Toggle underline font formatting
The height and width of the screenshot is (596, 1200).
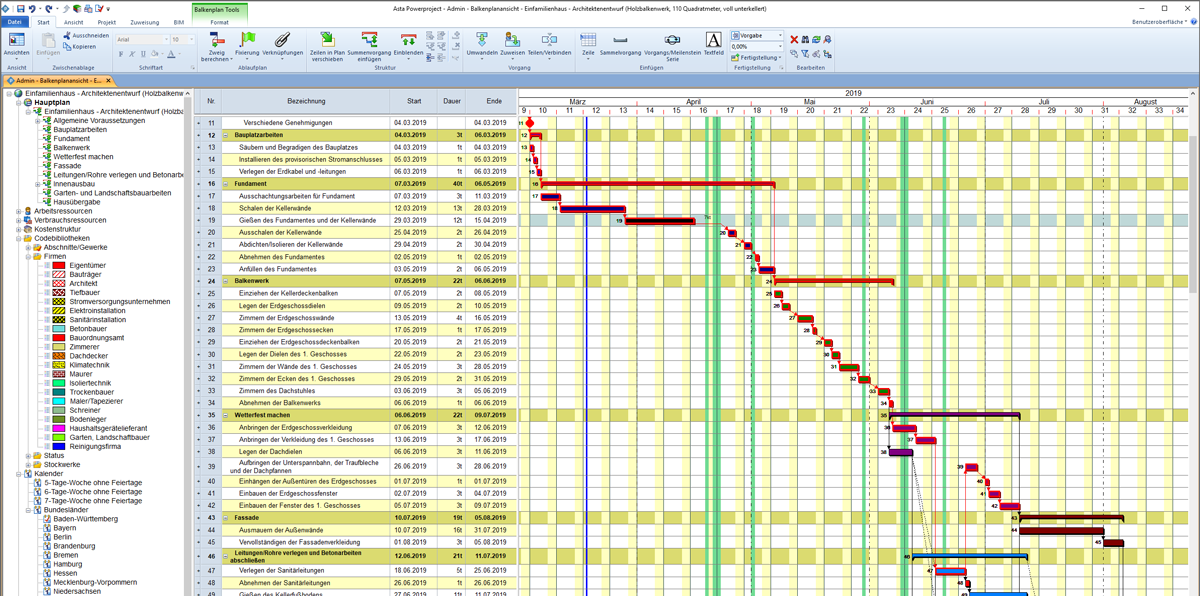143,54
